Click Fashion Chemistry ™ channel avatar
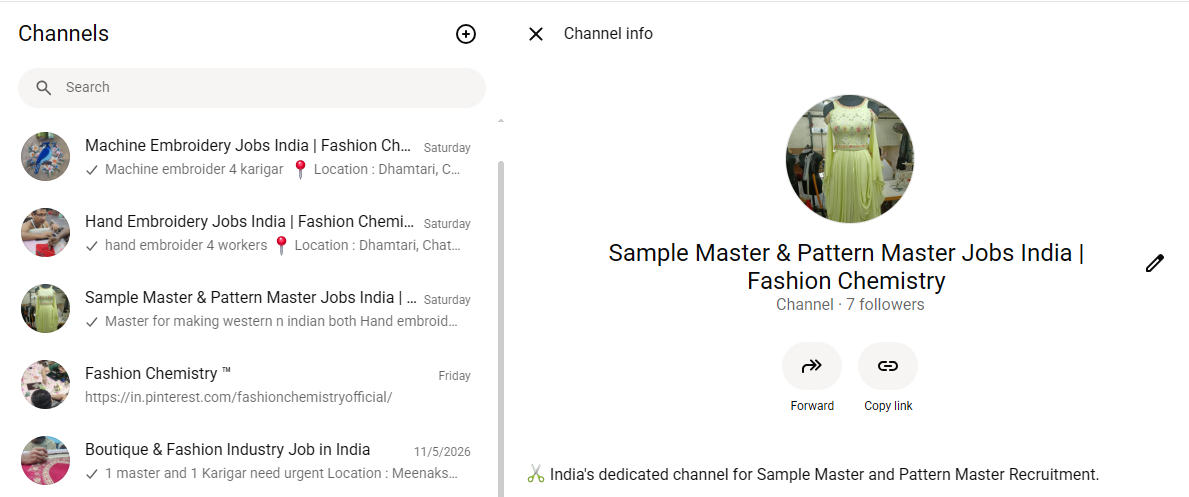 coord(45,385)
